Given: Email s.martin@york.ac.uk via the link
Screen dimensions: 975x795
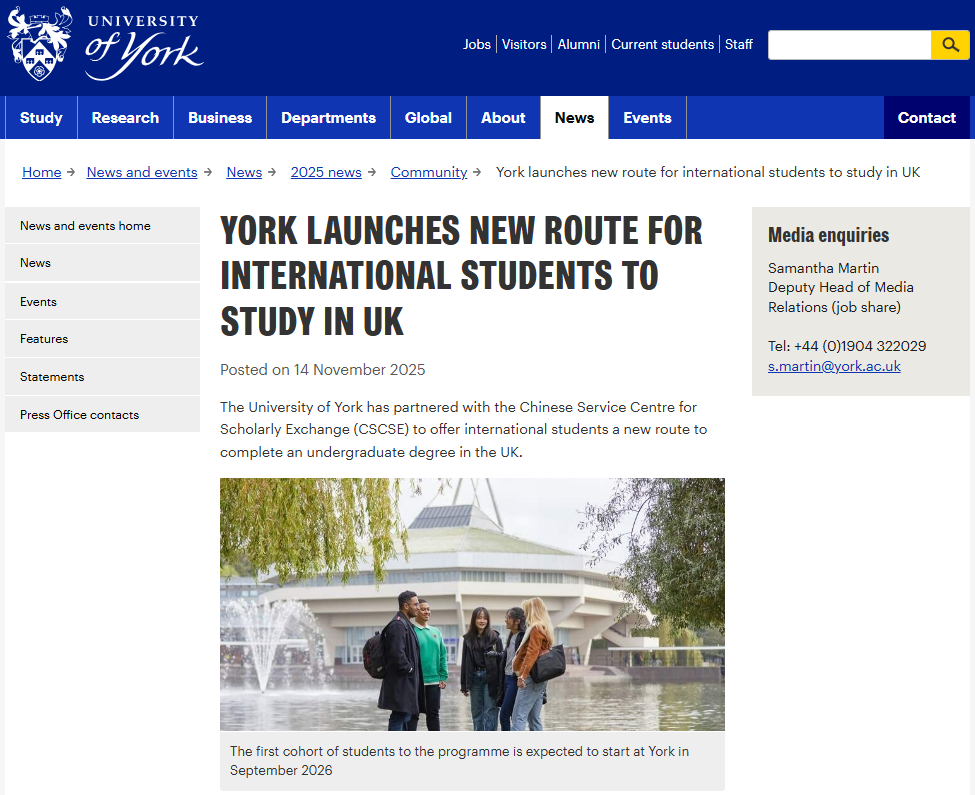Looking at the screenshot, I should tap(834, 366).
